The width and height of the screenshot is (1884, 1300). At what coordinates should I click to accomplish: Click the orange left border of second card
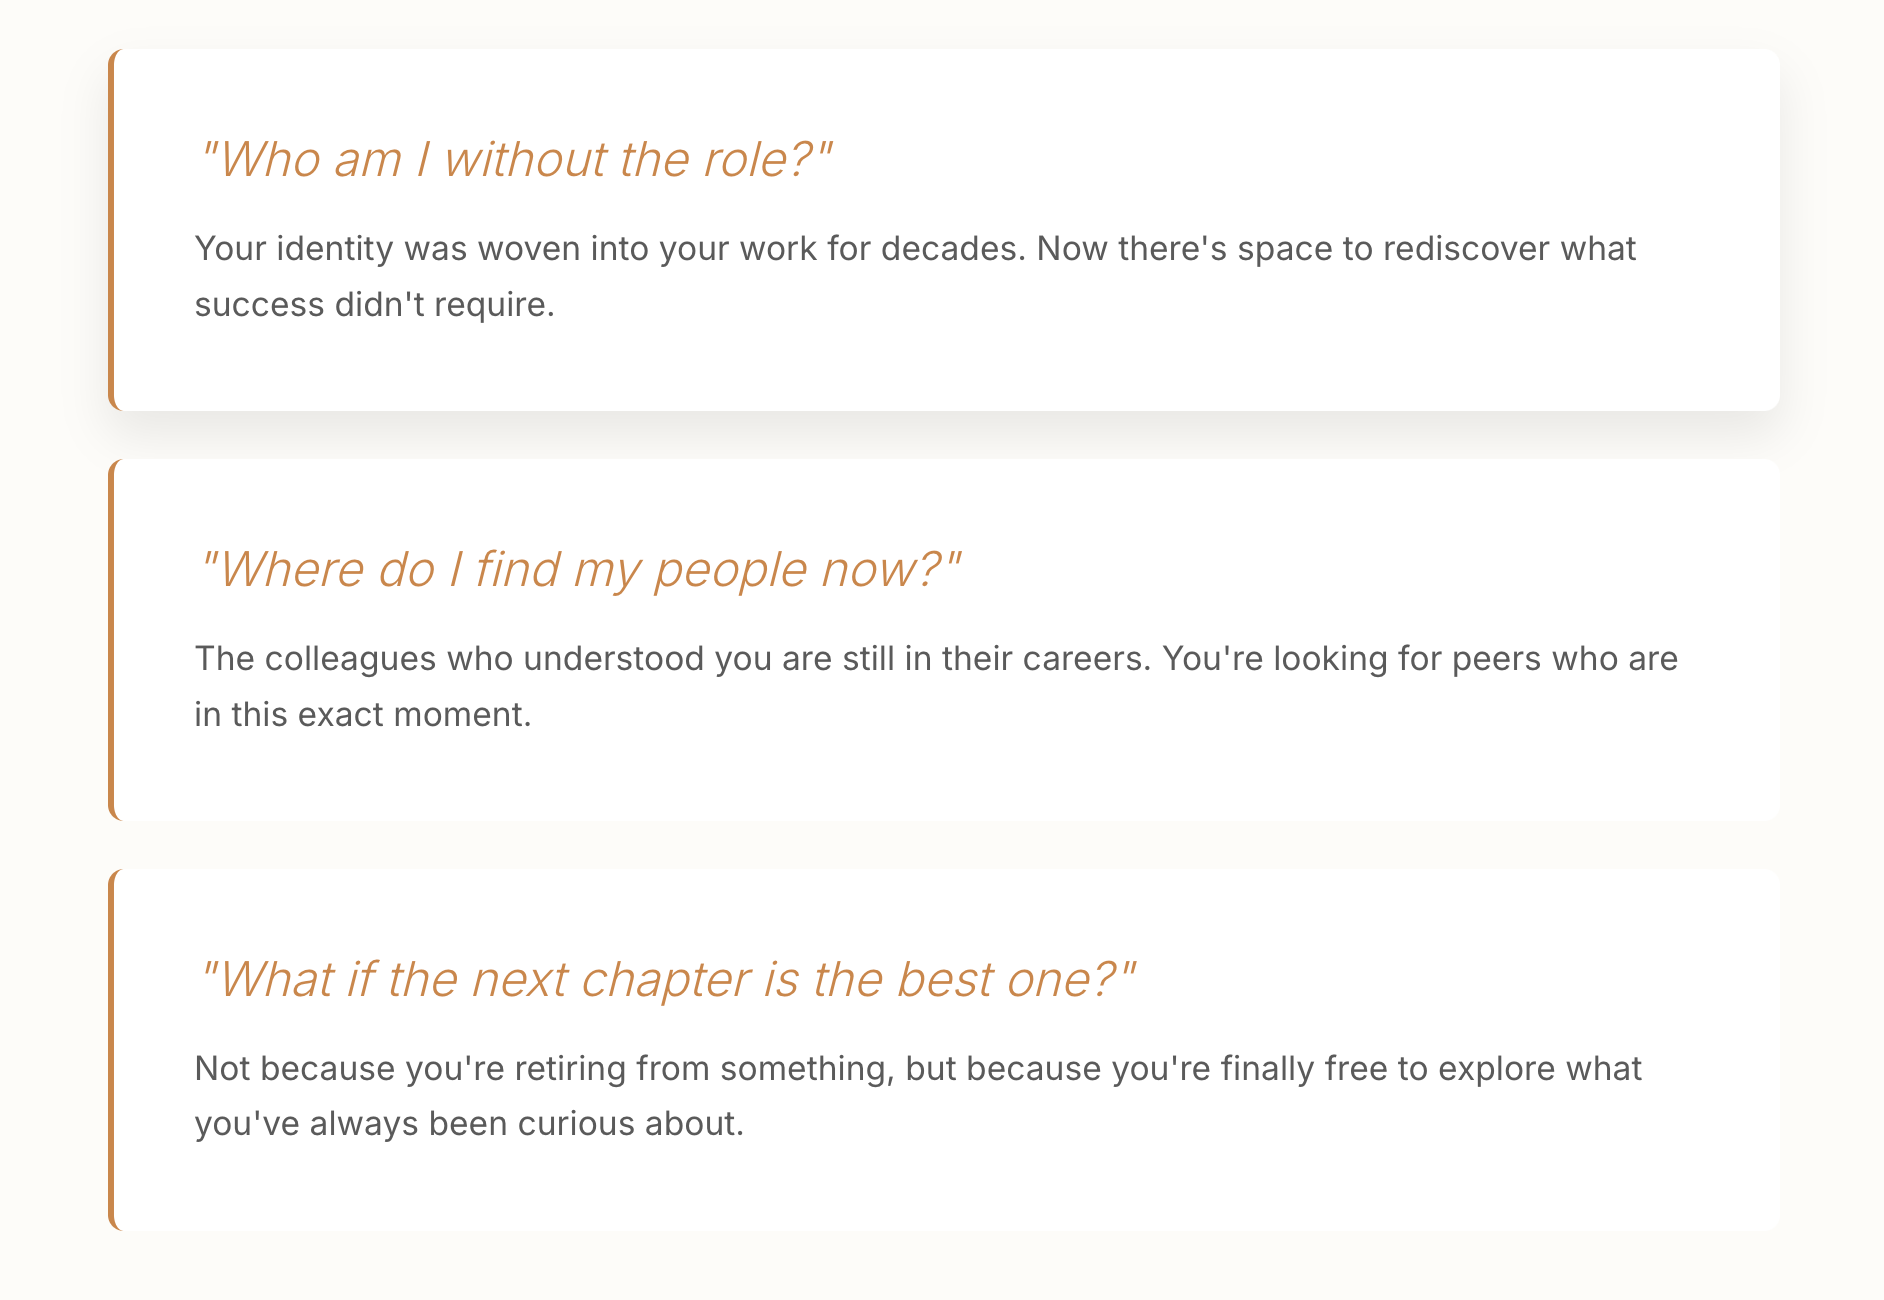[112, 640]
